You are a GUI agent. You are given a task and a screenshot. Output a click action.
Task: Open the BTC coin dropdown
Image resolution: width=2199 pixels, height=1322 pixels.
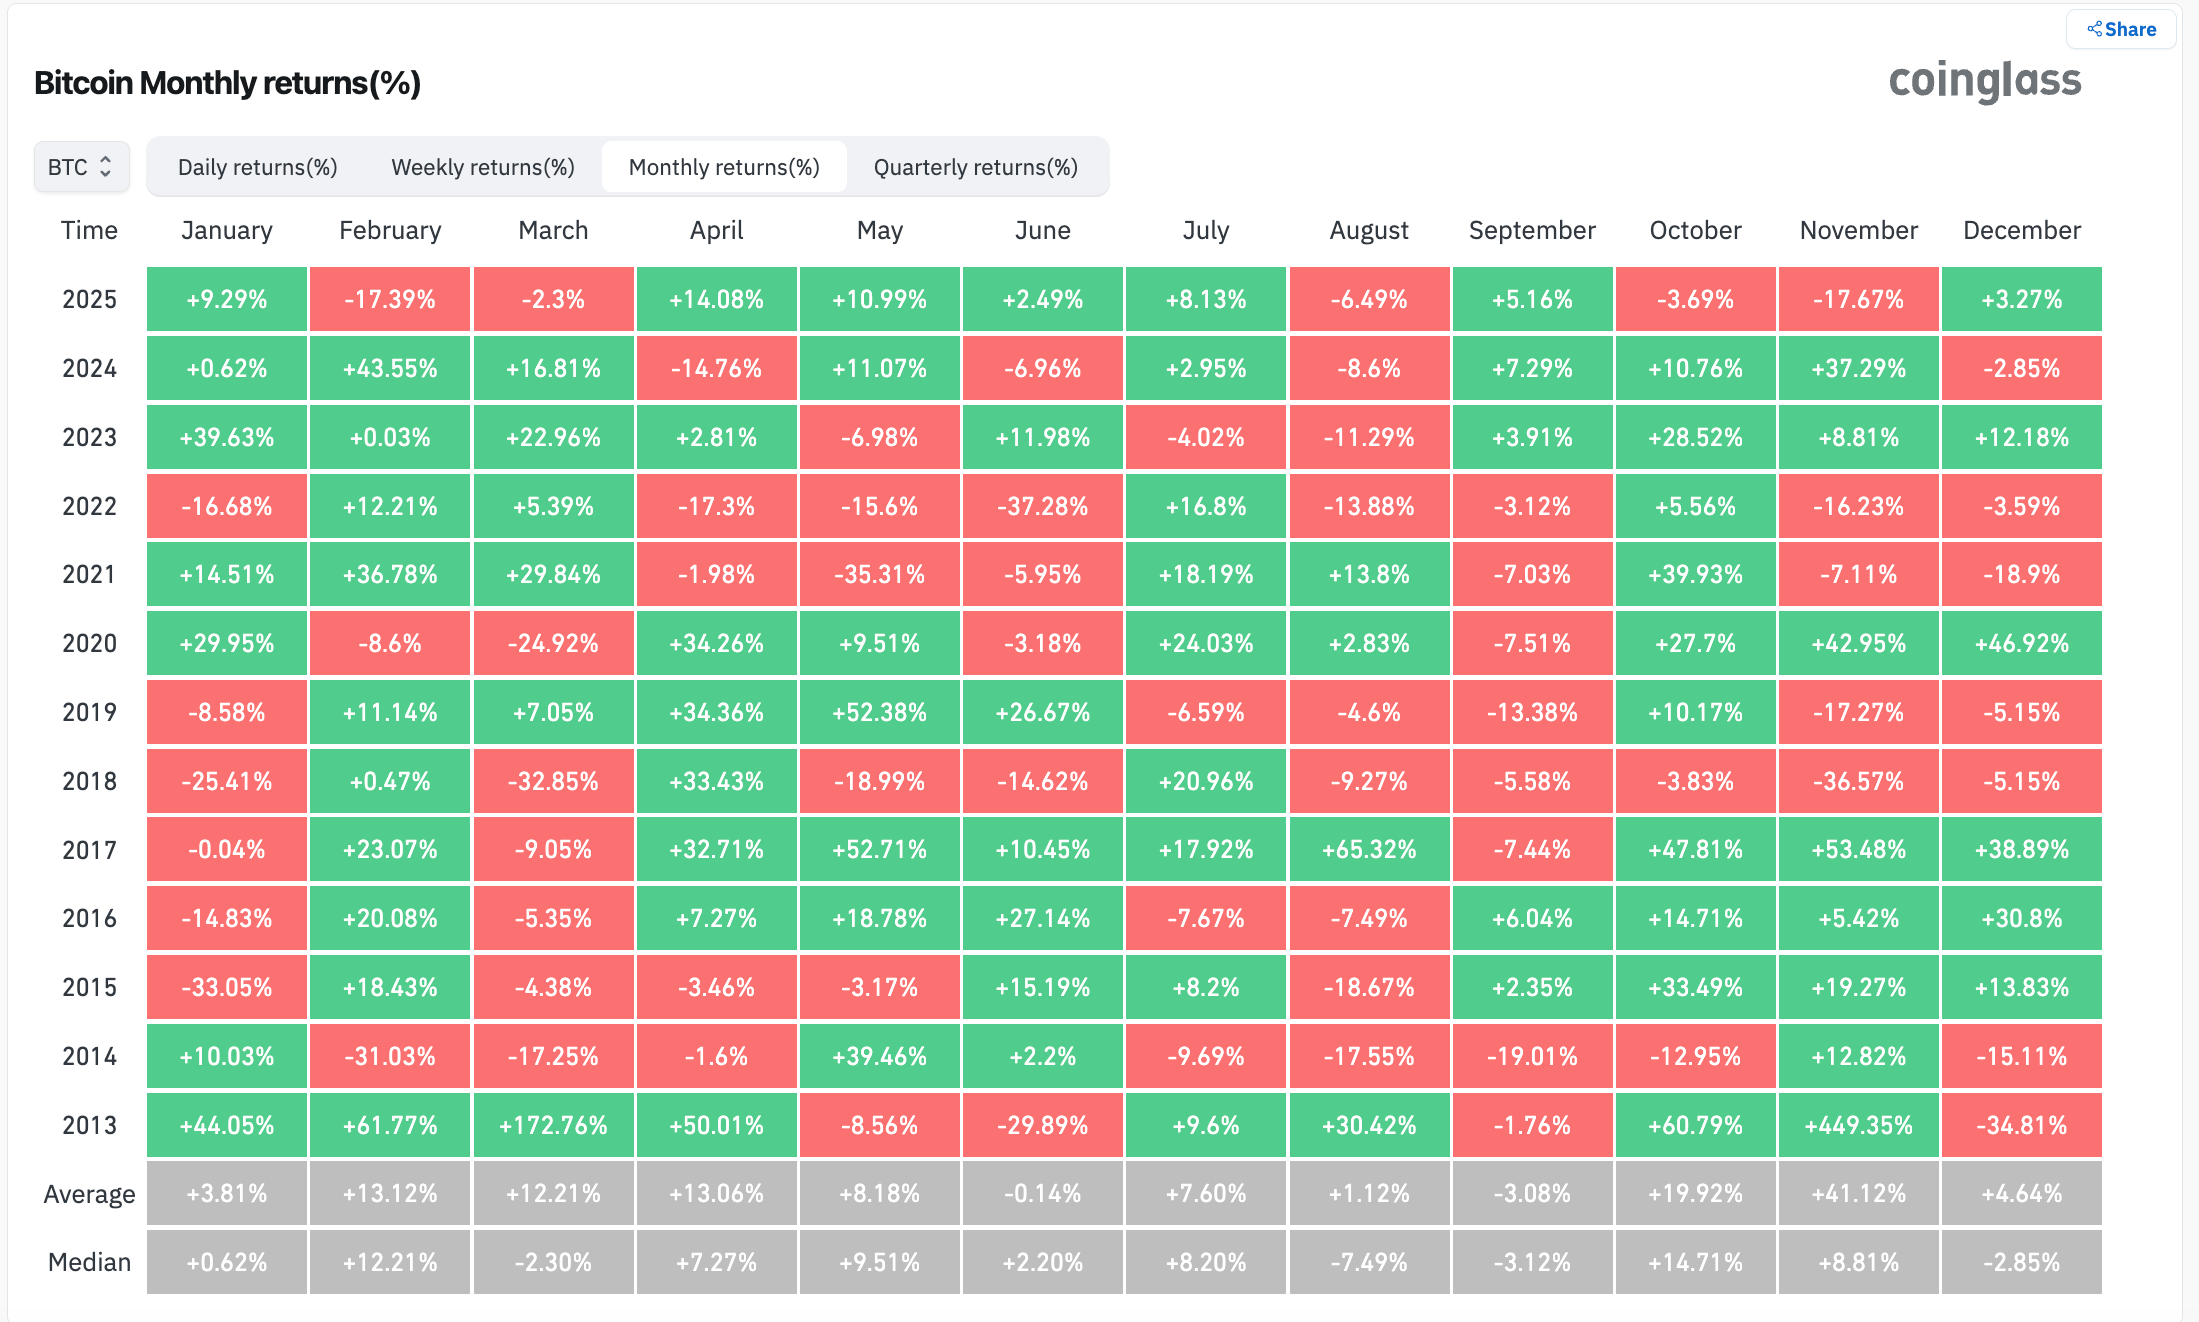point(81,166)
